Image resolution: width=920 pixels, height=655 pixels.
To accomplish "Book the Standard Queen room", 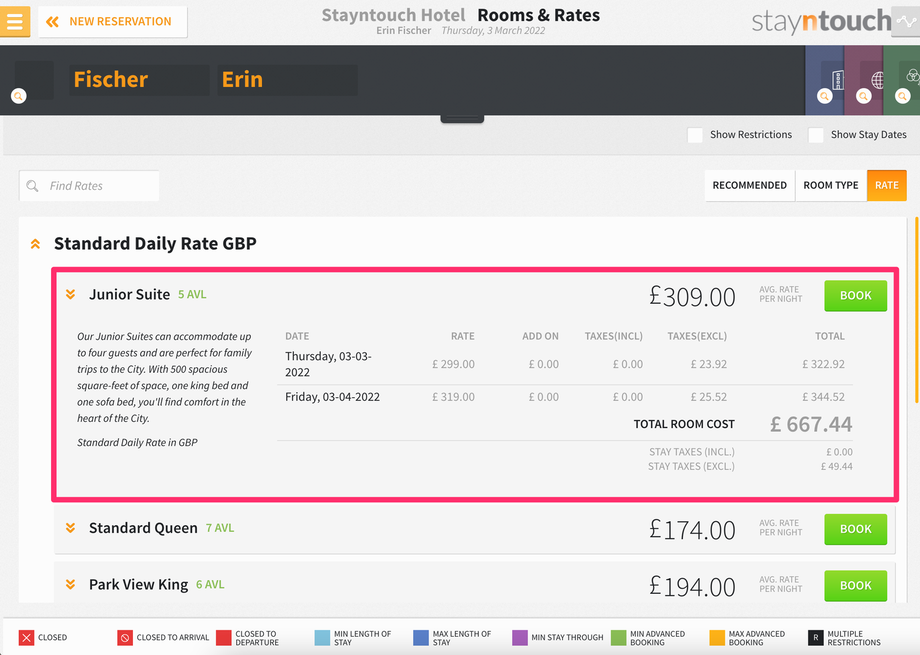I will [855, 529].
